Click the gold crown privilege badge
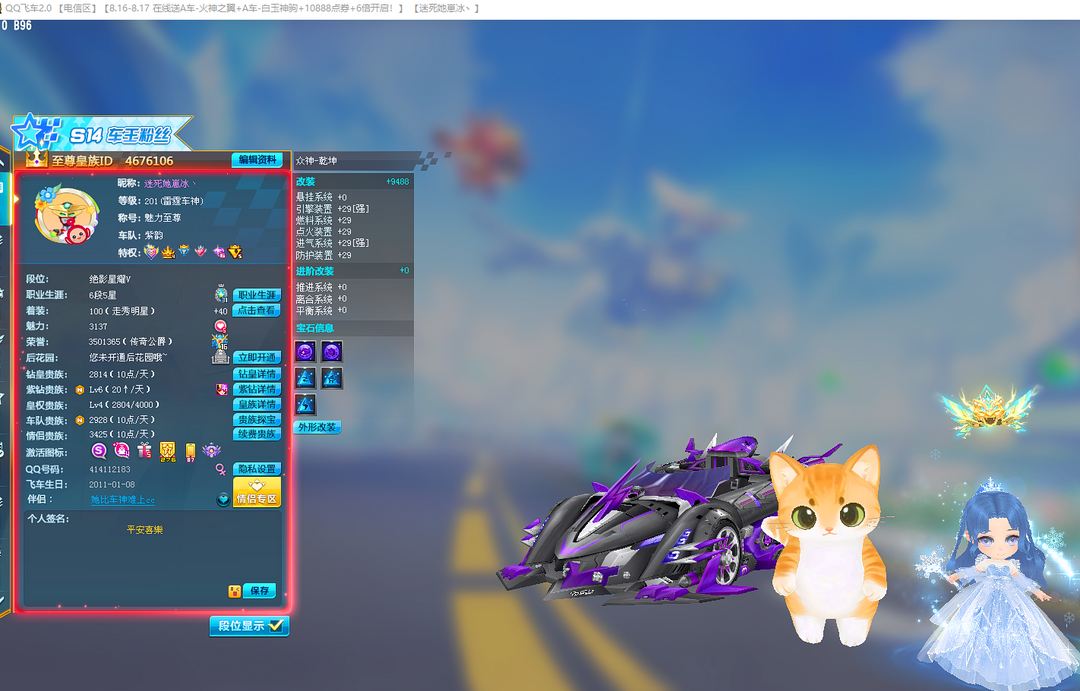The image size is (1080, 691). click(168, 252)
